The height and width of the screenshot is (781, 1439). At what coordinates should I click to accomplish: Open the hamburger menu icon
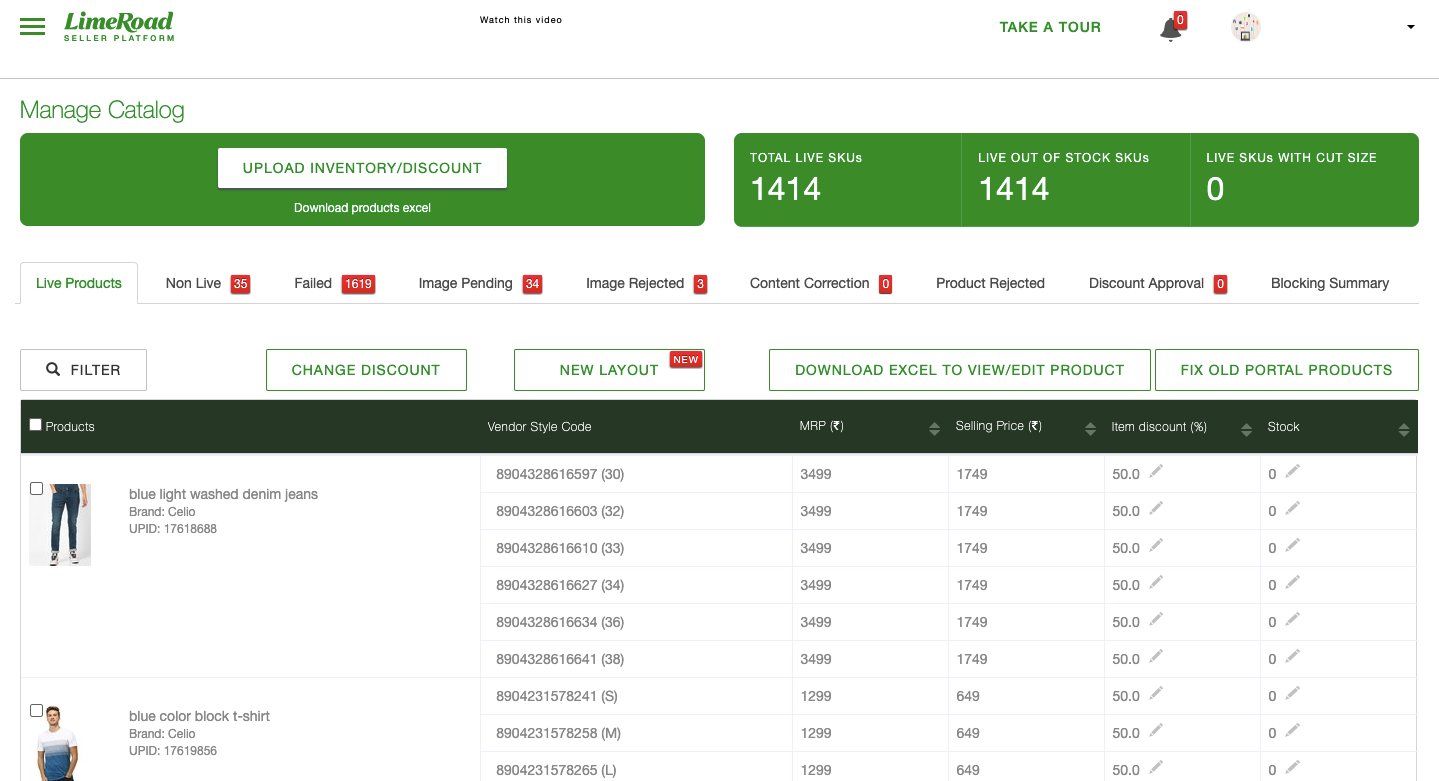pyautogui.click(x=32, y=27)
